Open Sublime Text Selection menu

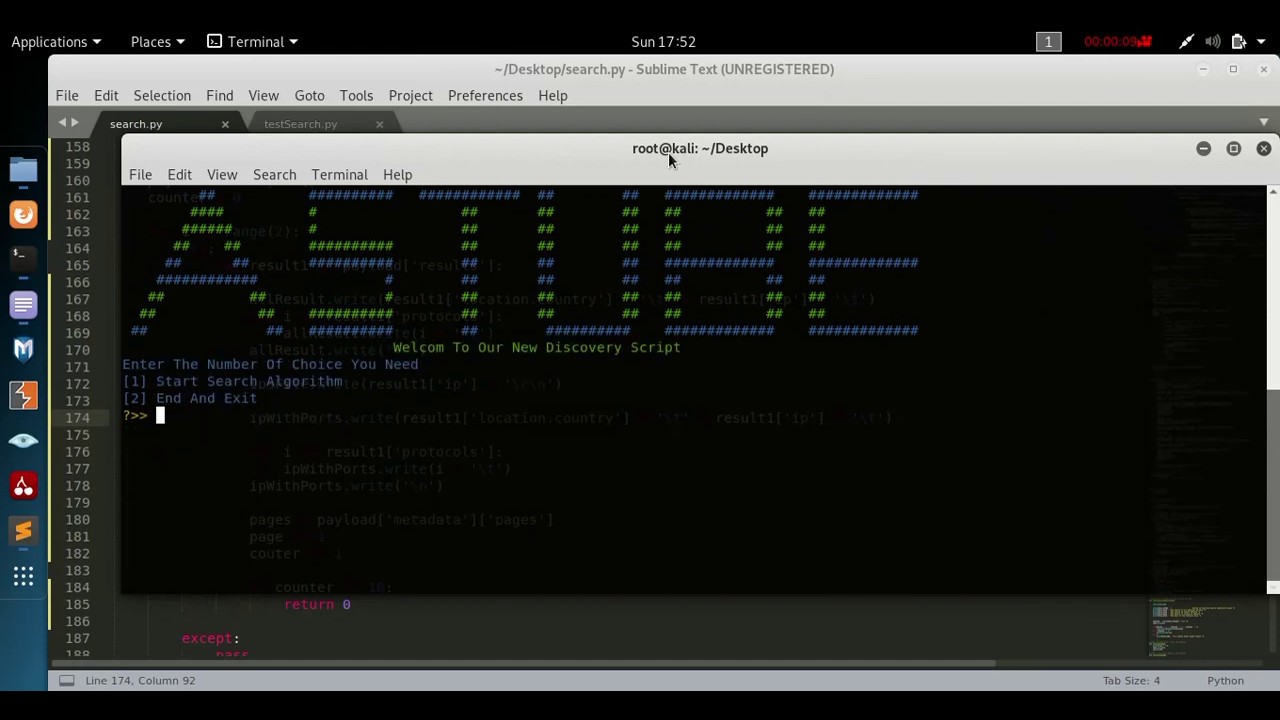coord(162,96)
